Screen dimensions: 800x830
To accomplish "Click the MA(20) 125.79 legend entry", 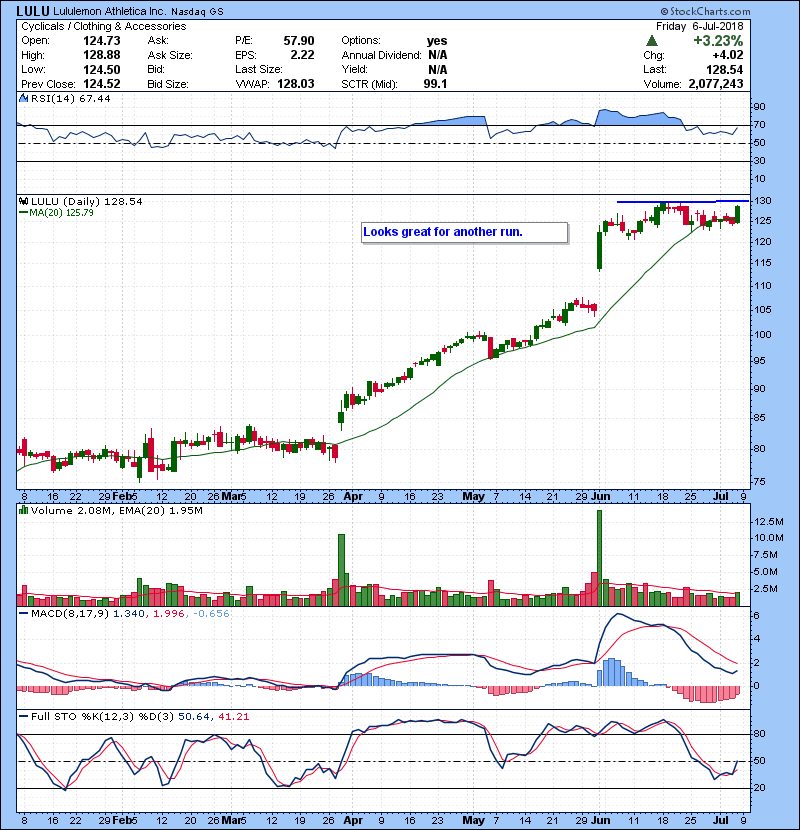I will [56, 212].
